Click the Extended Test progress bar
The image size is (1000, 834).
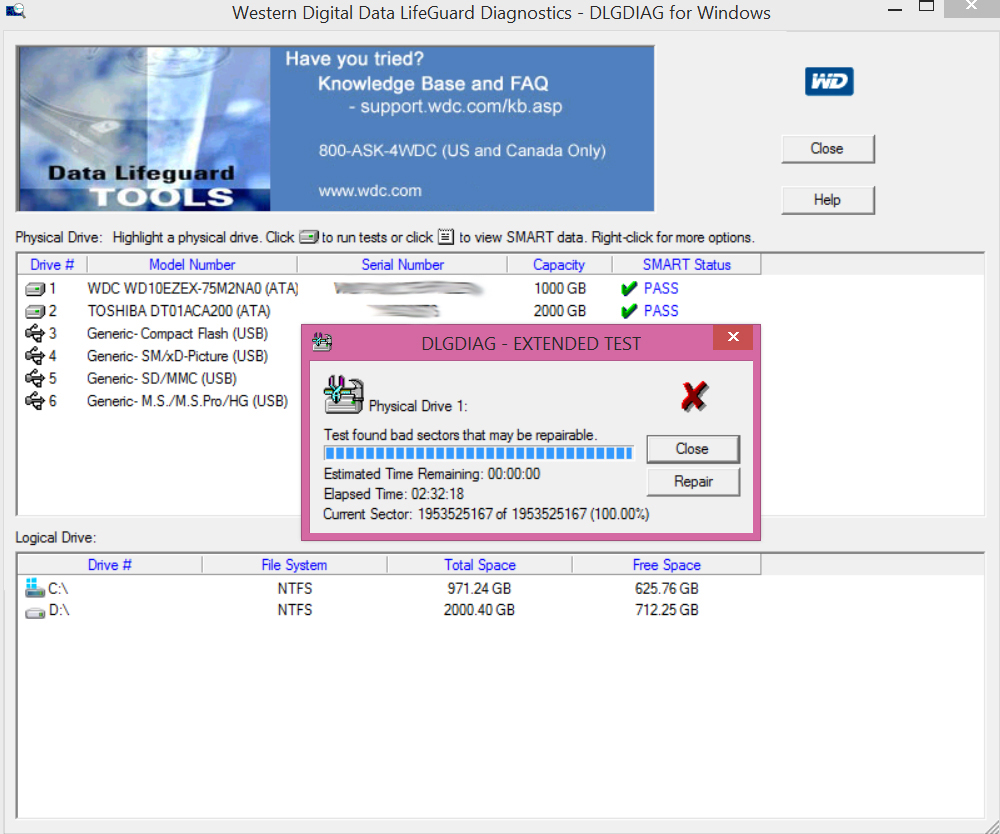[x=478, y=453]
